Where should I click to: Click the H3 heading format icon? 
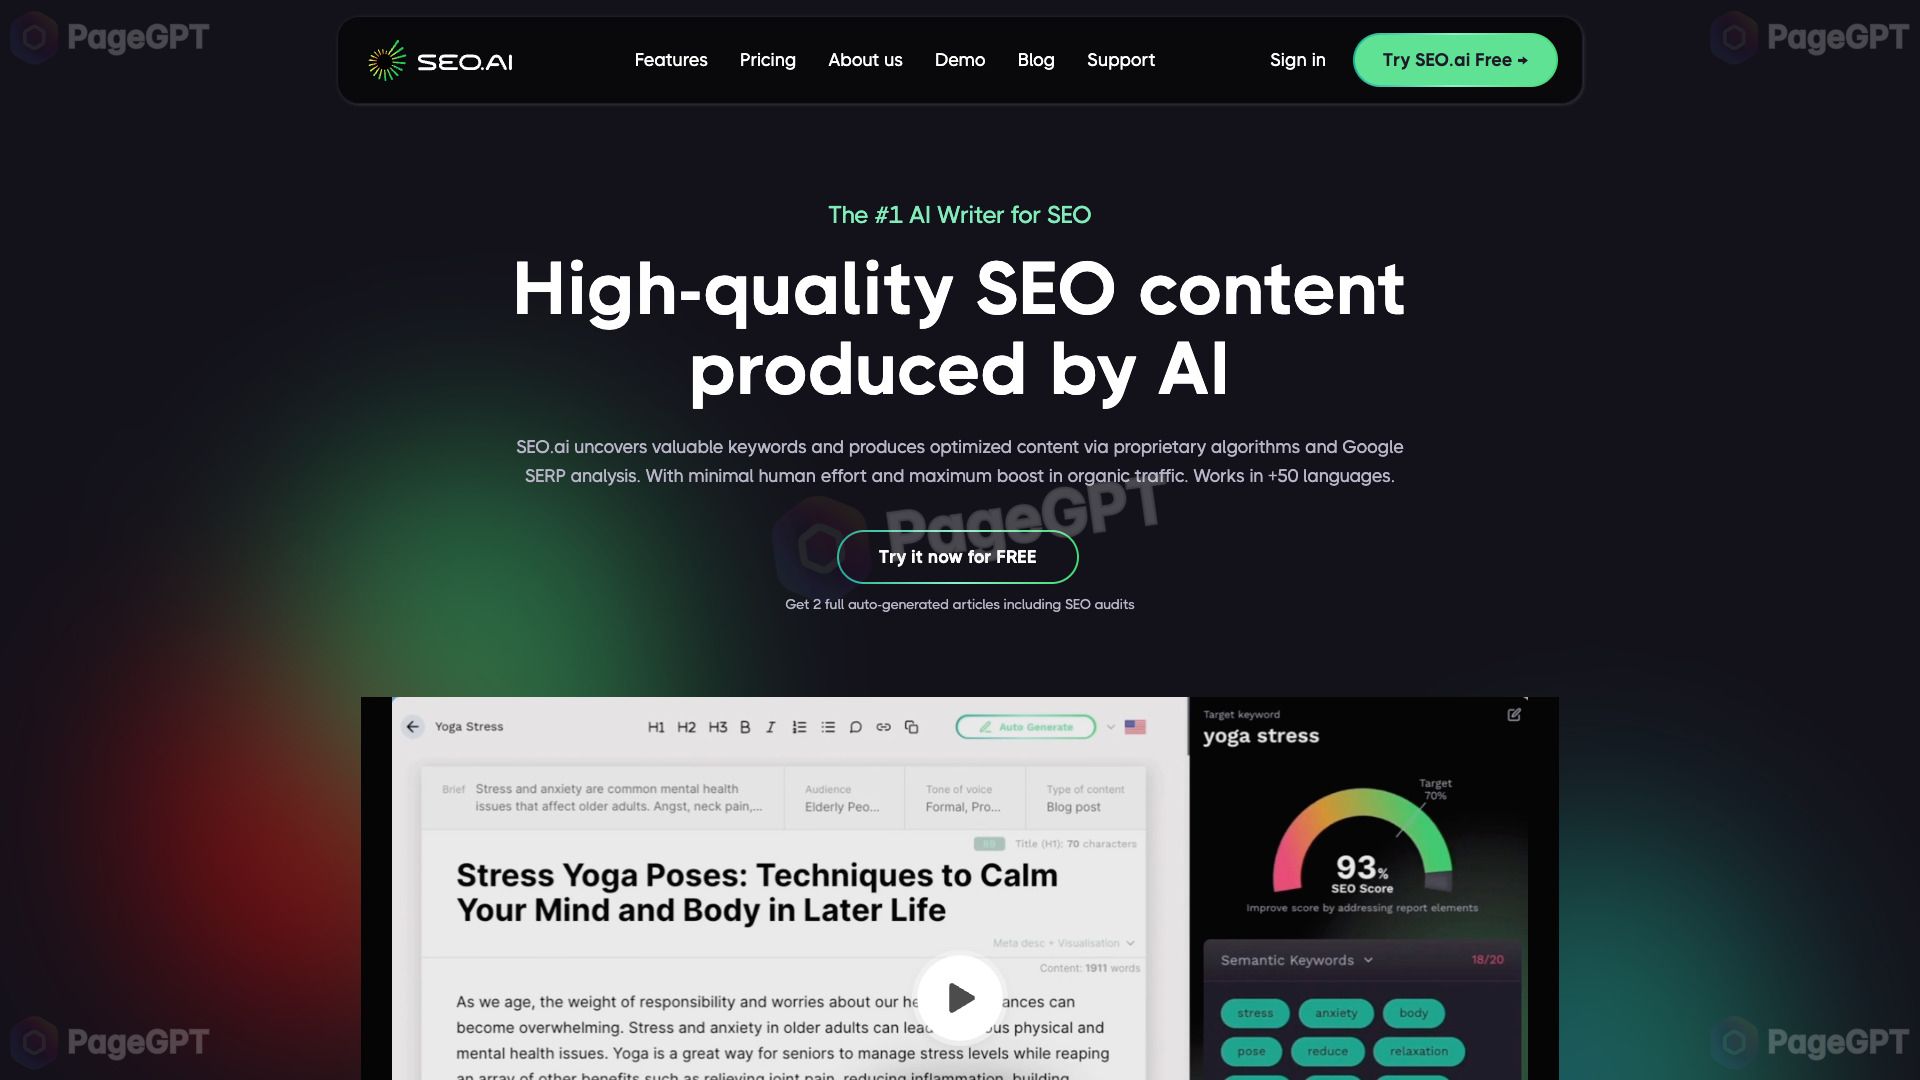tap(716, 725)
